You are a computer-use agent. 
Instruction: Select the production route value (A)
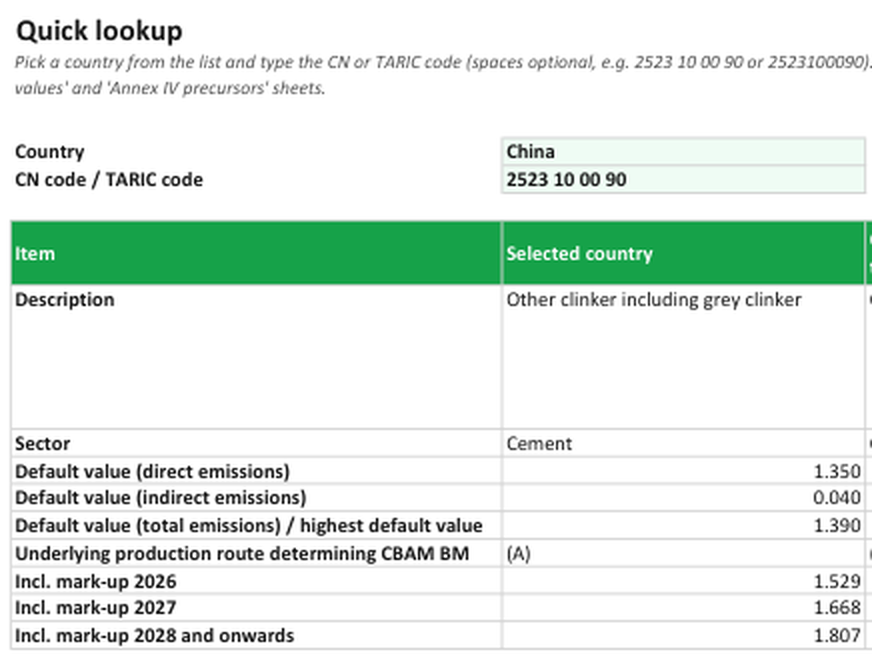tap(683, 553)
